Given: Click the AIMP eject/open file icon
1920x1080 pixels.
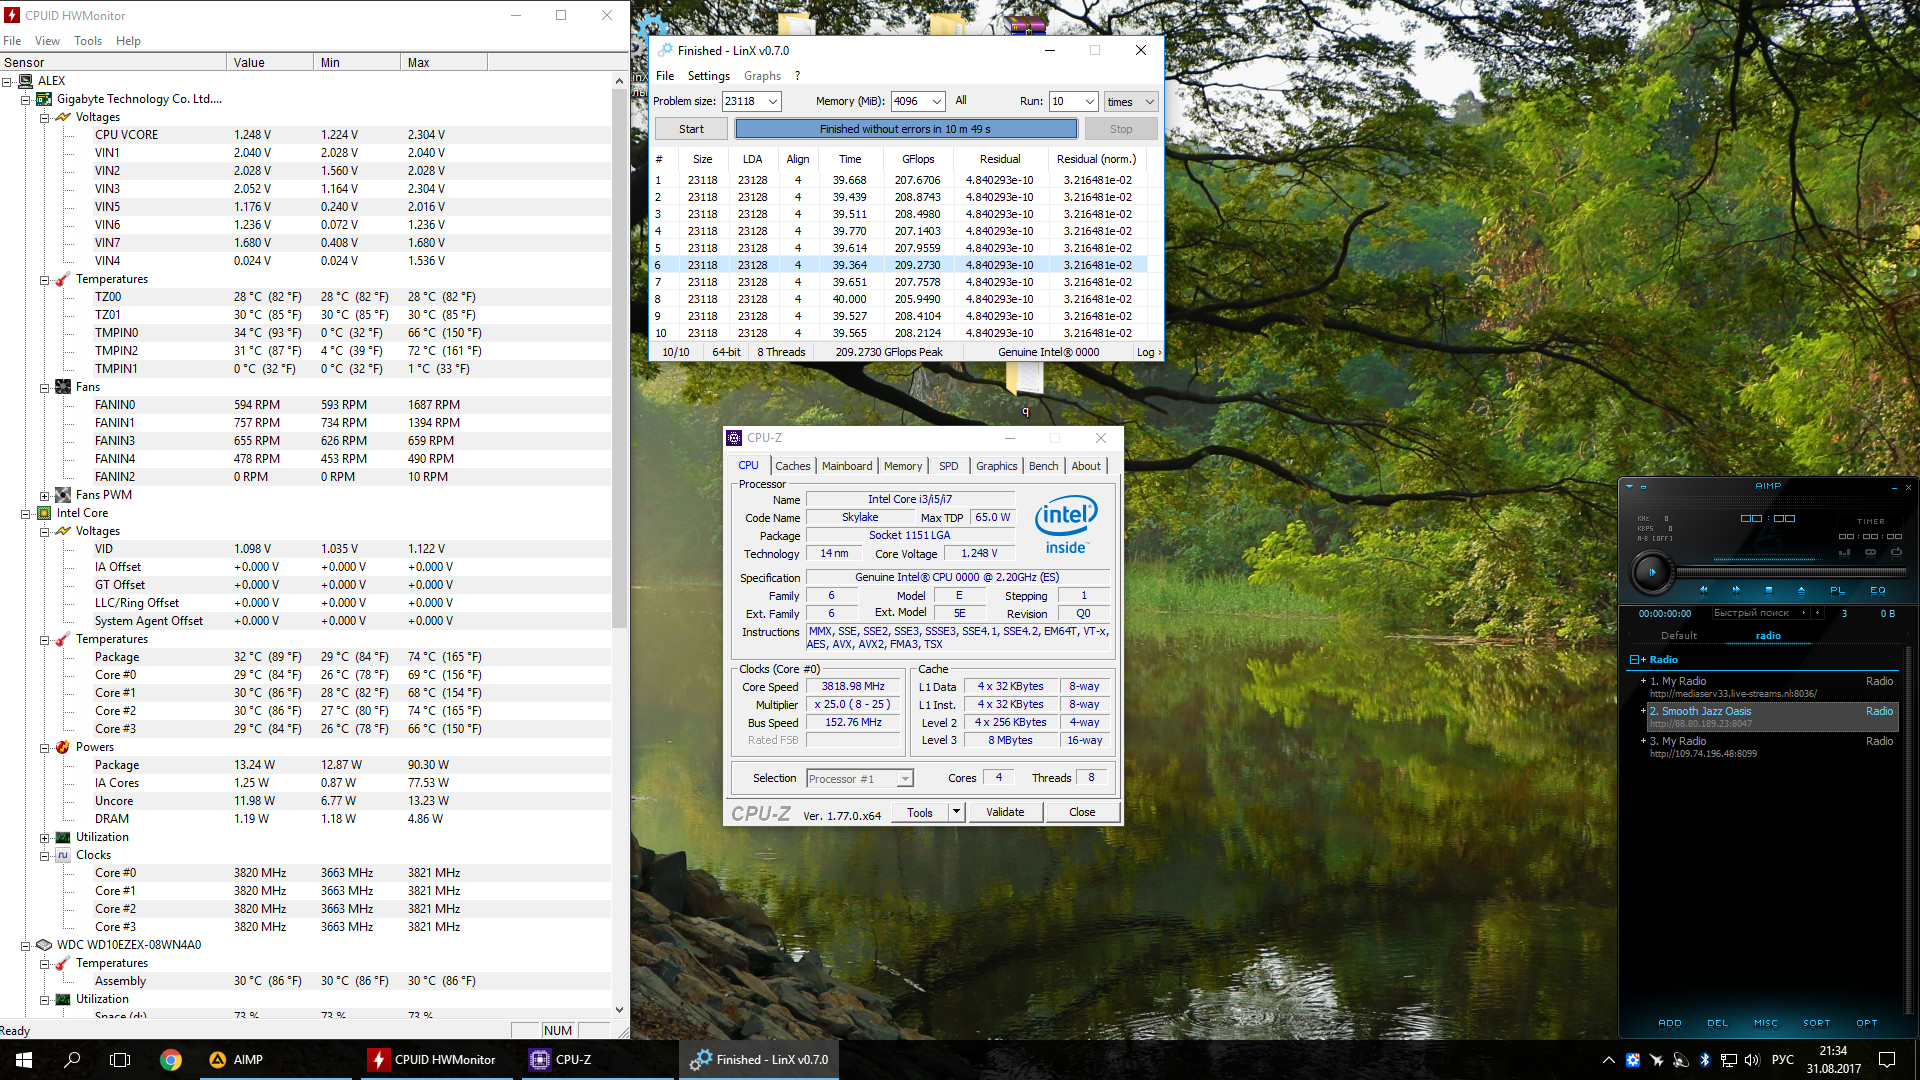Looking at the screenshot, I should [1801, 590].
